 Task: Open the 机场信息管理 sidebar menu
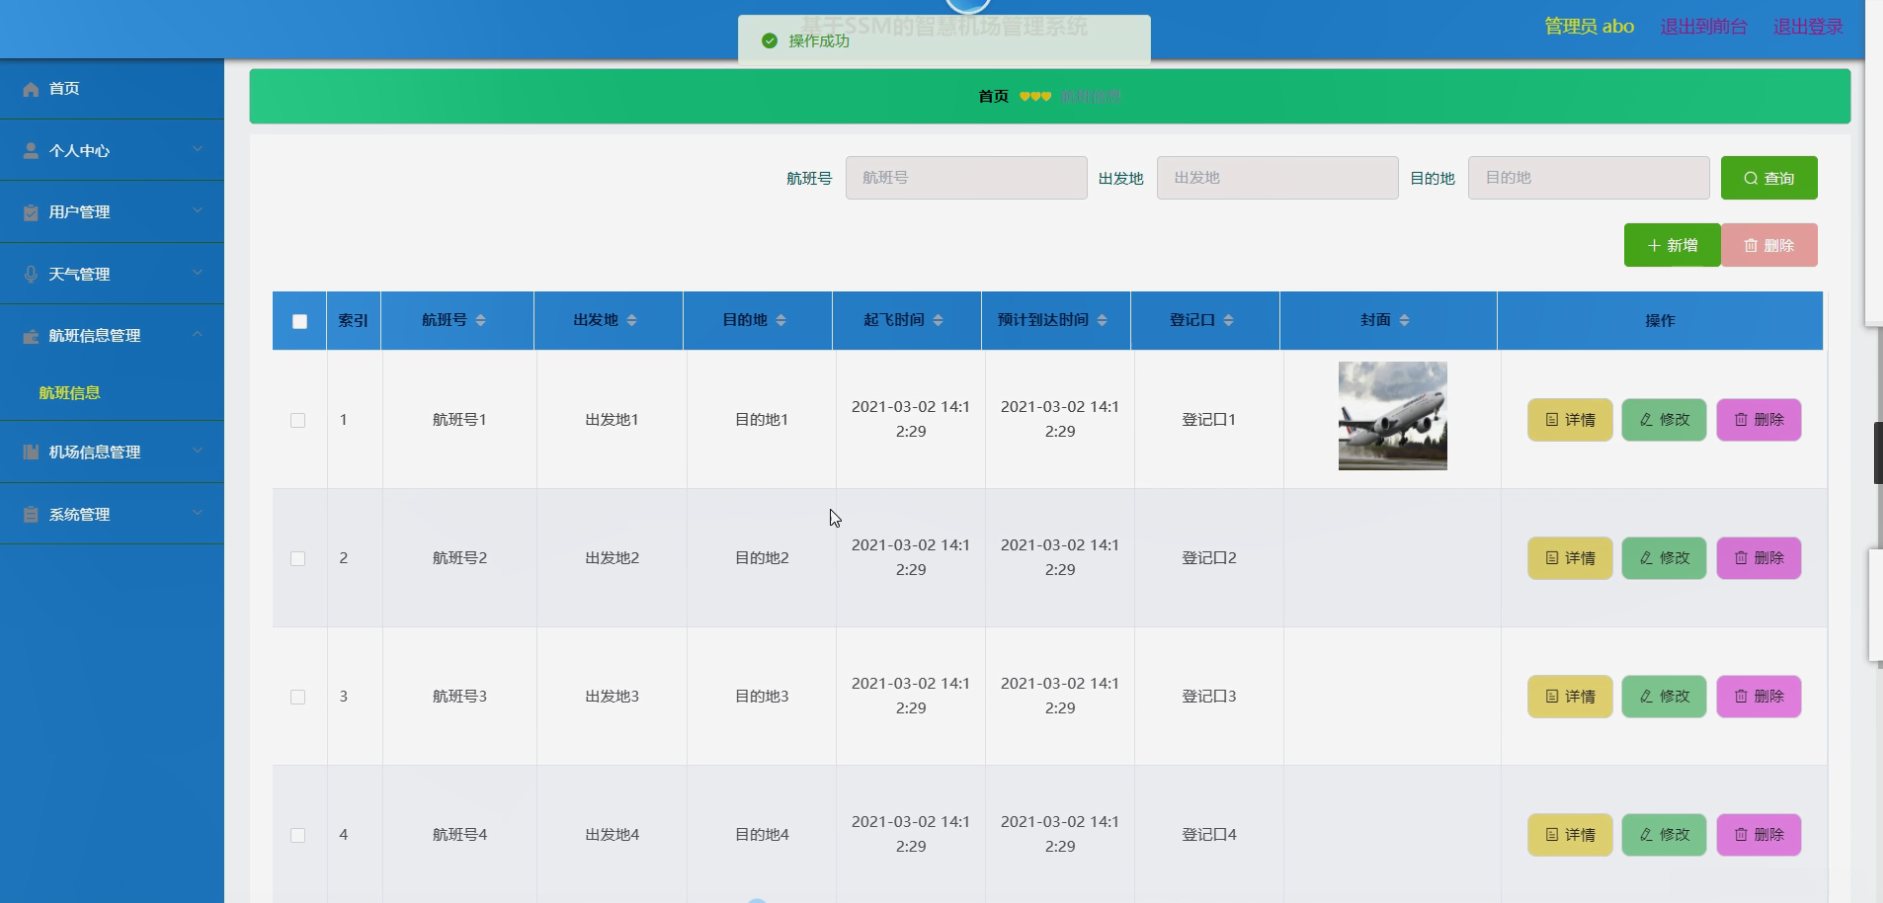(x=112, y=452)
